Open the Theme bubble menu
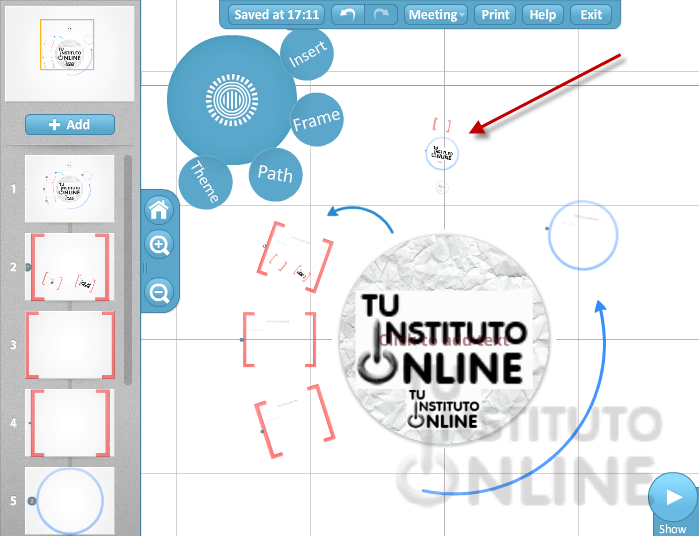699x536 pixels. (205, 182)
